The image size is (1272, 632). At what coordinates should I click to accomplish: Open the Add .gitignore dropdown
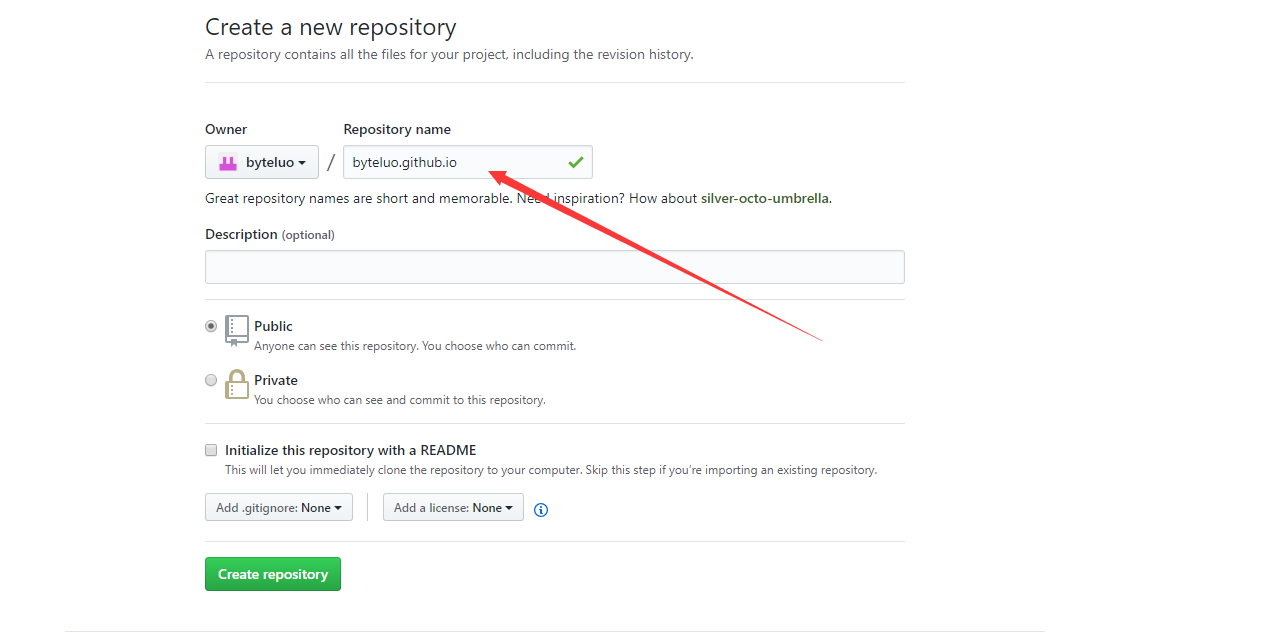pyautogui.click(x=279, y=508)
